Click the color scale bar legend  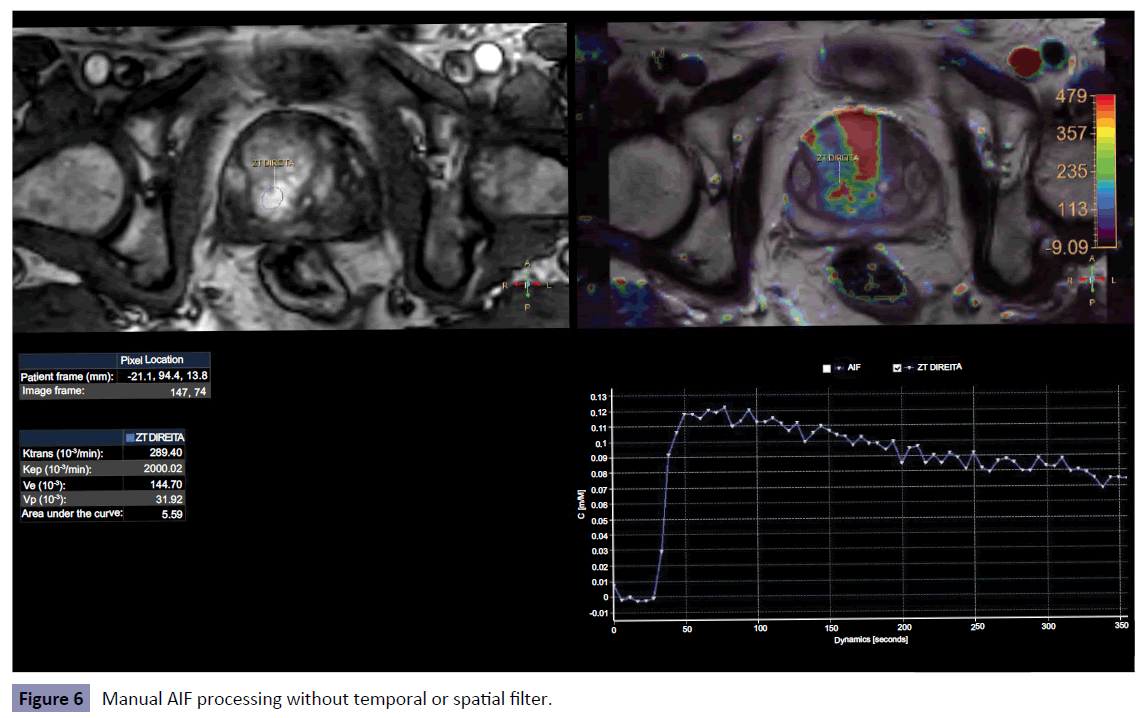1105,170
